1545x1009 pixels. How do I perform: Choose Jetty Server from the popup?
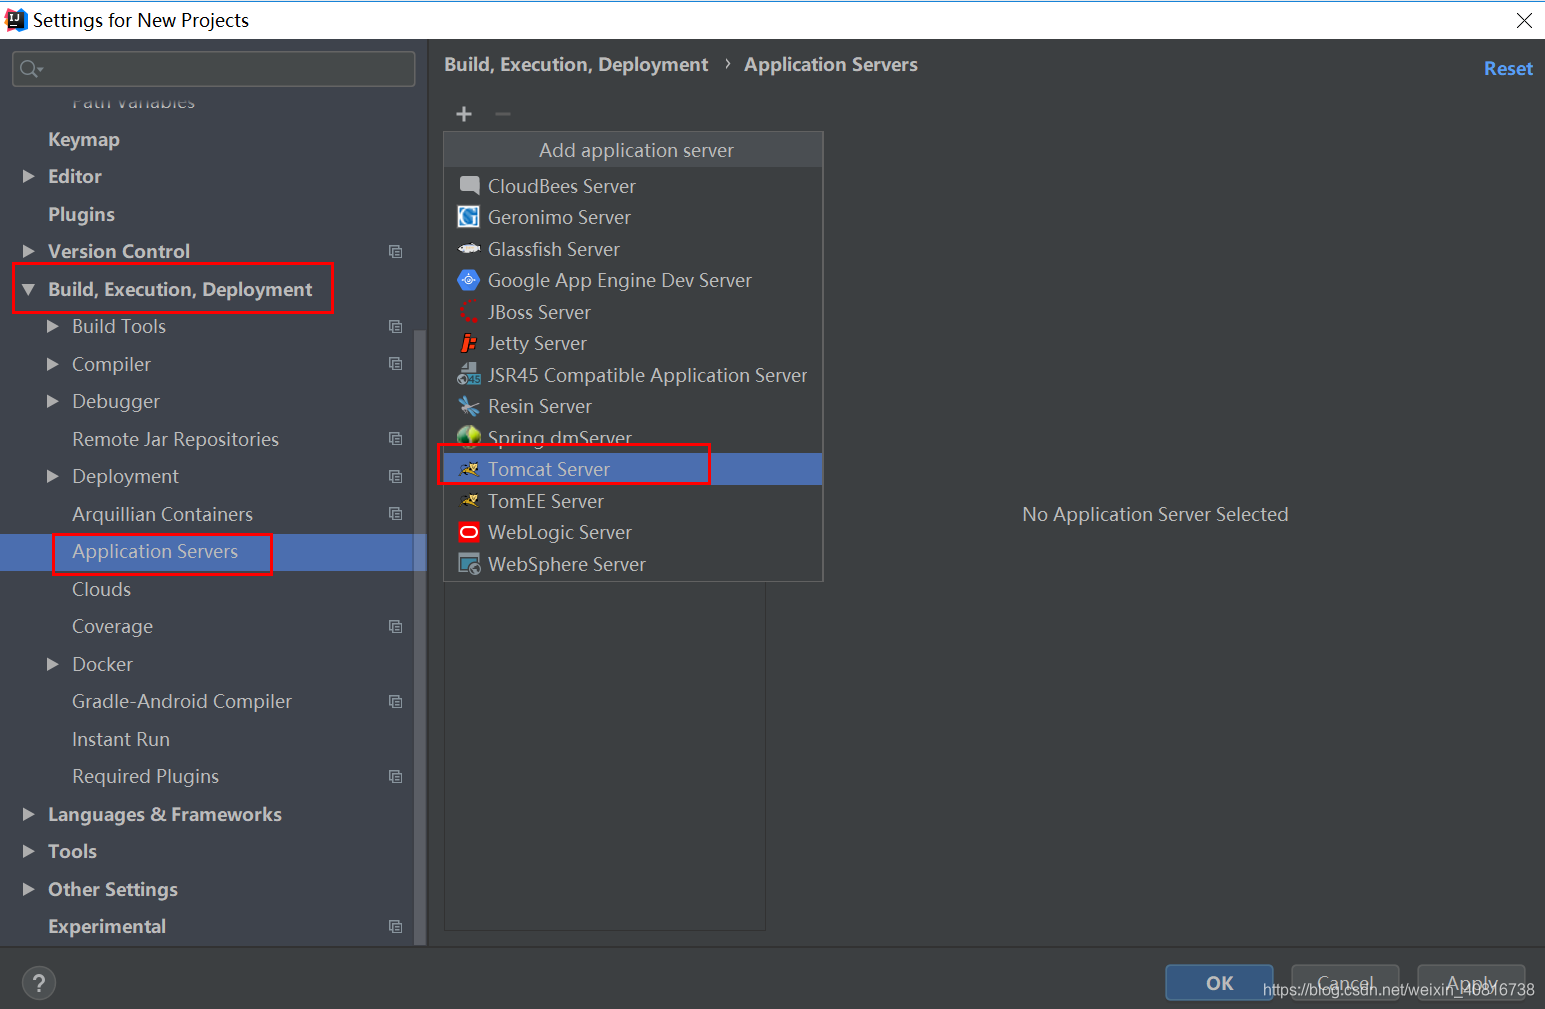[x=633, y=343]
